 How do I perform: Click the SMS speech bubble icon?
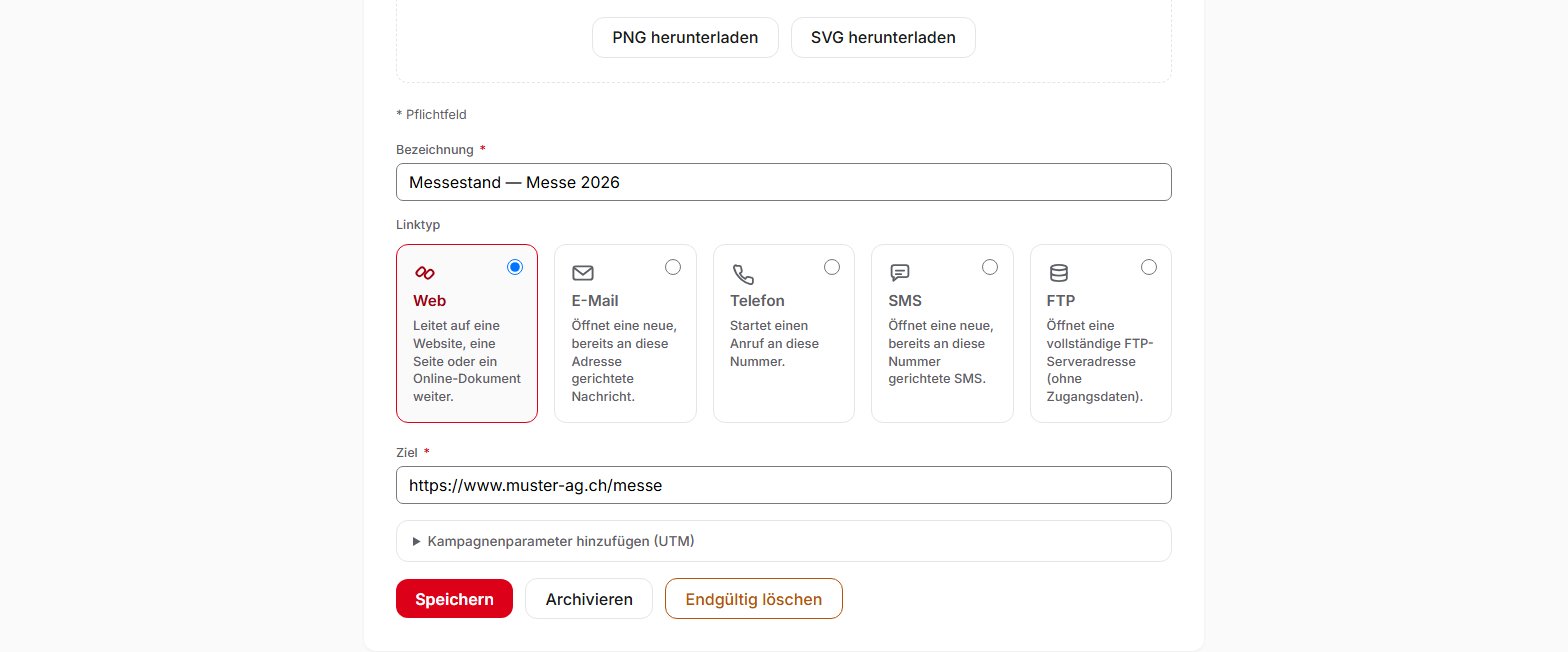[900, 273]
